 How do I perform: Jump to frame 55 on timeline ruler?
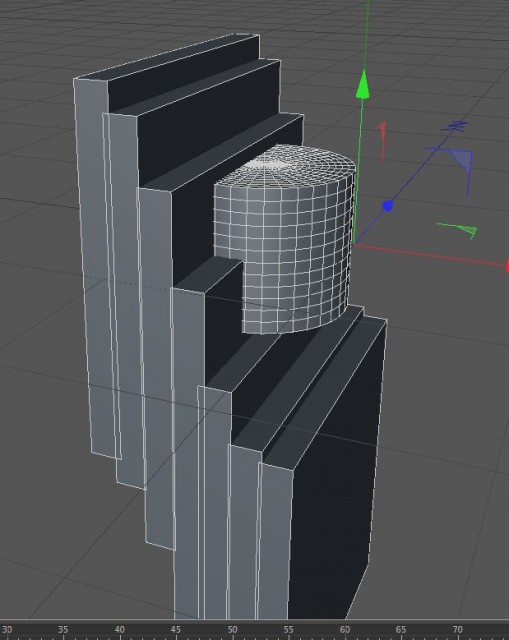pos(288,630)
